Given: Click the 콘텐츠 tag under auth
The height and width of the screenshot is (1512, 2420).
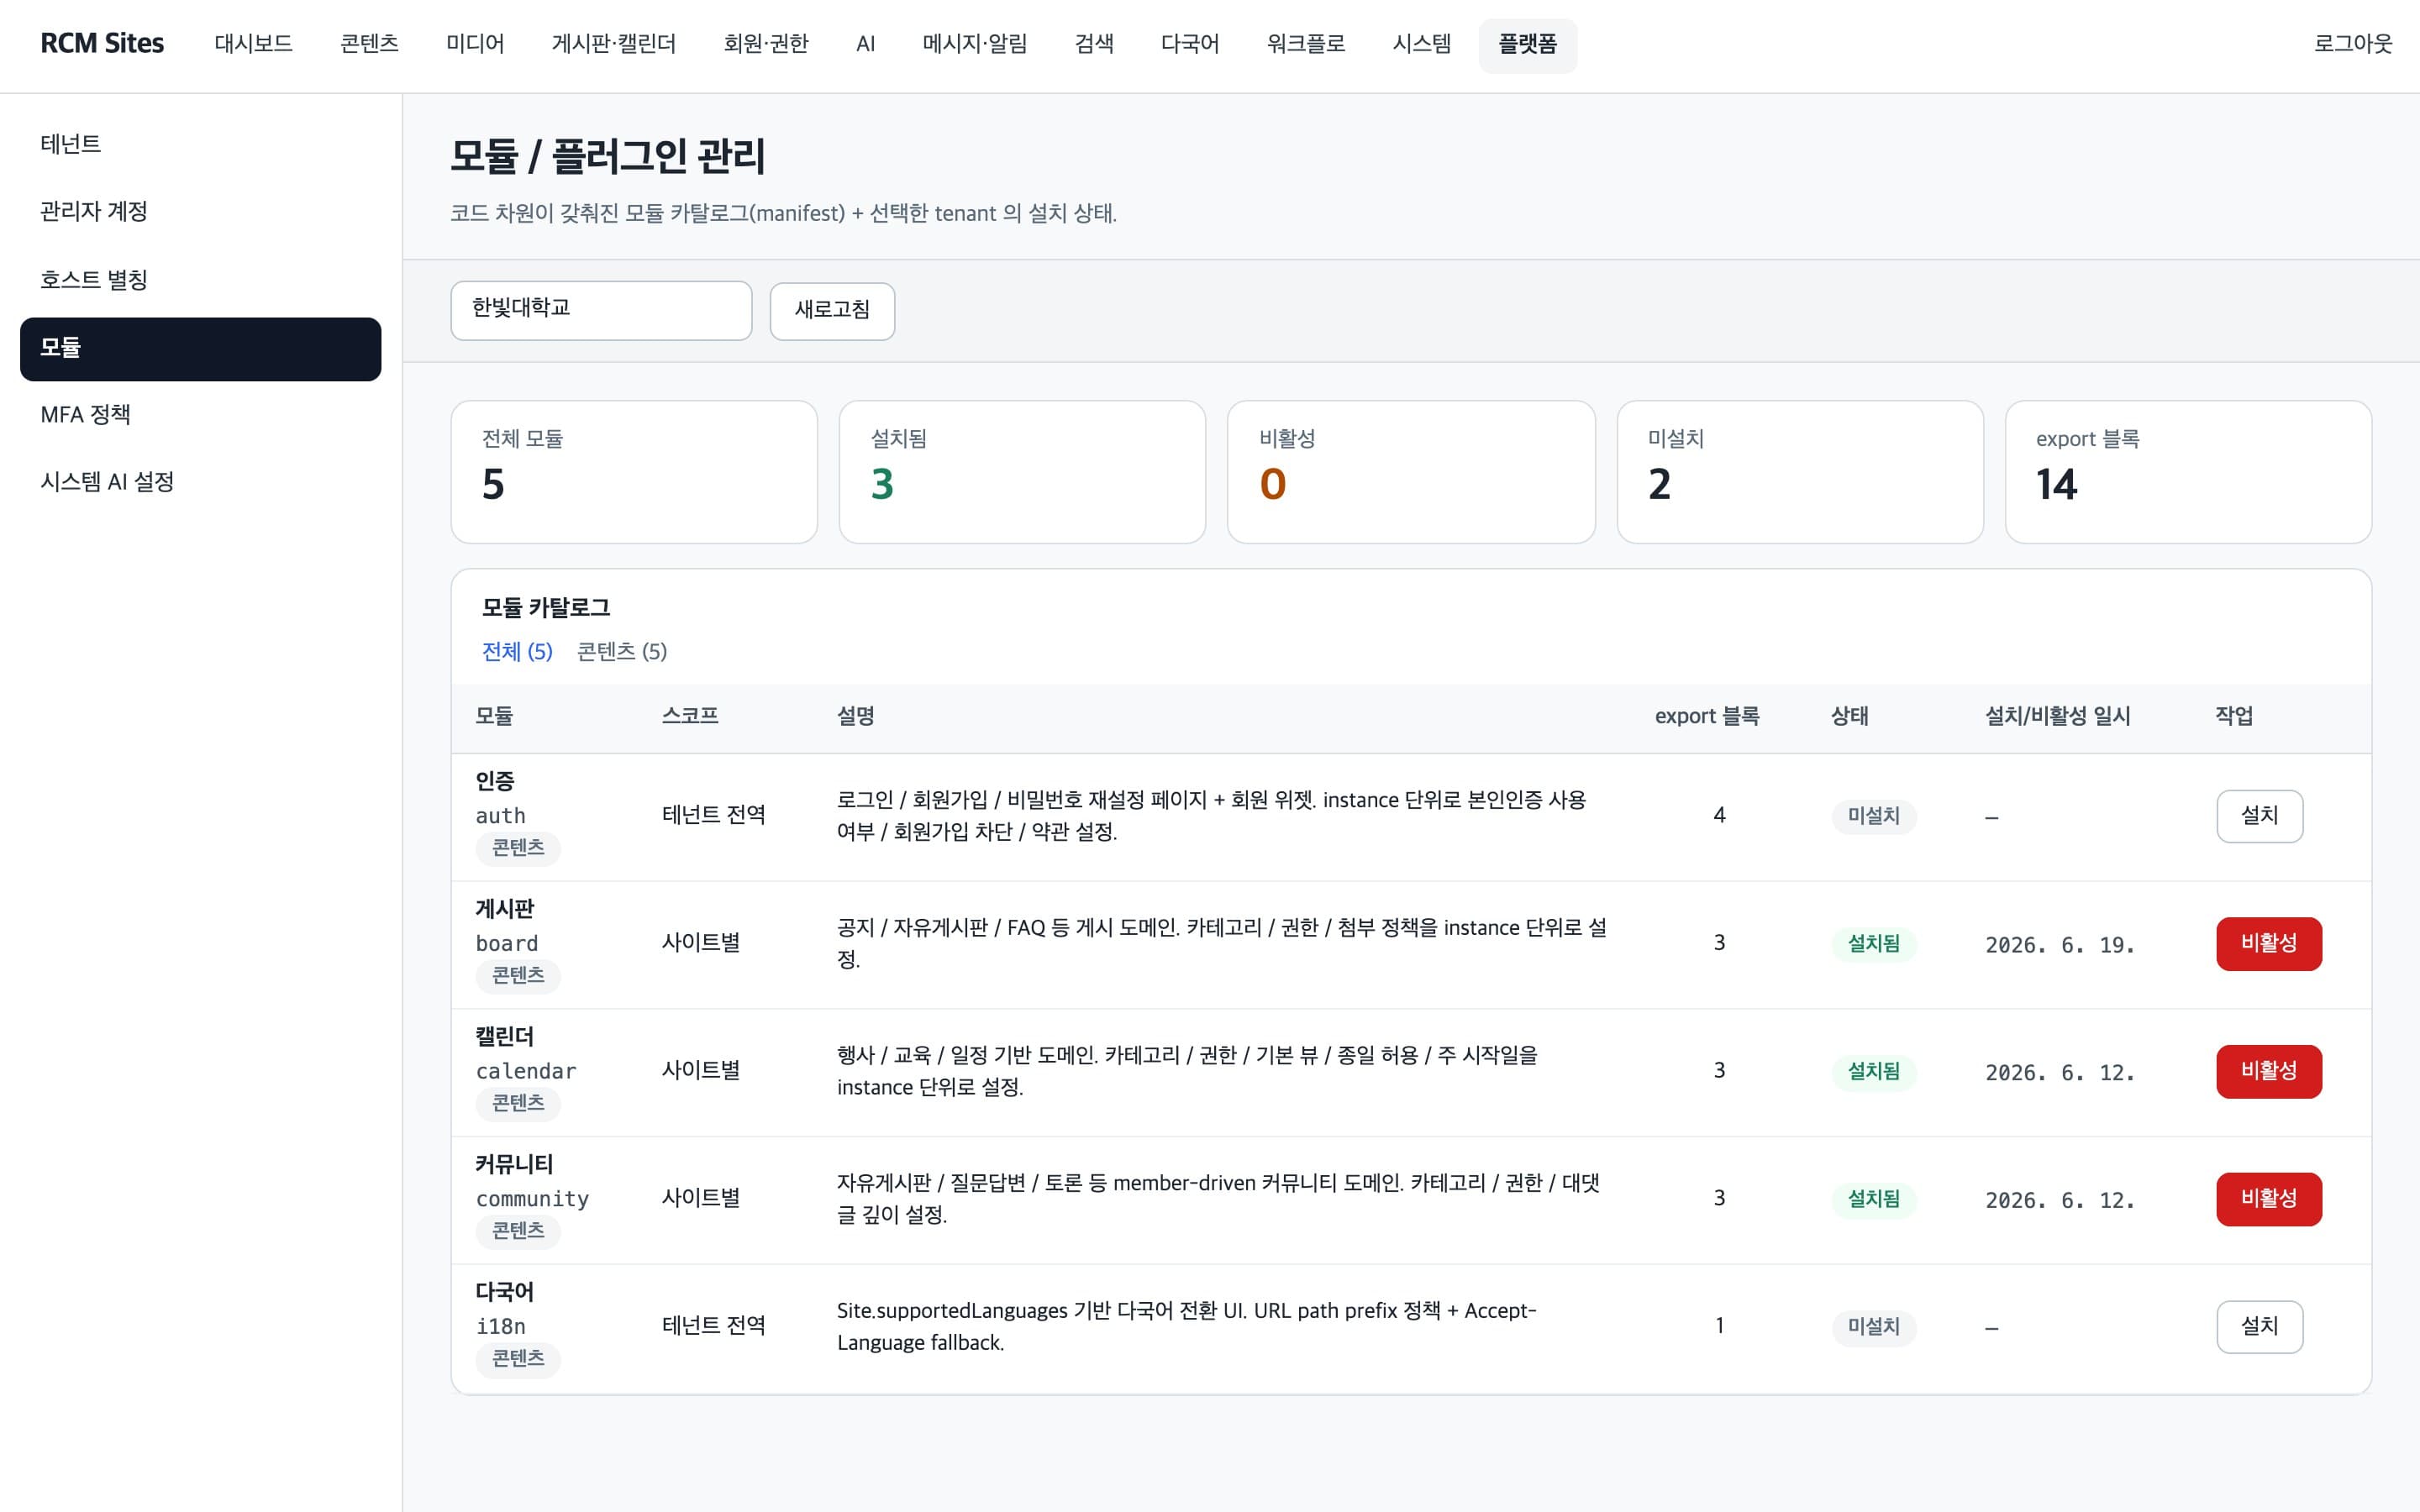Looking at the screenshot, I should (518, 848).
